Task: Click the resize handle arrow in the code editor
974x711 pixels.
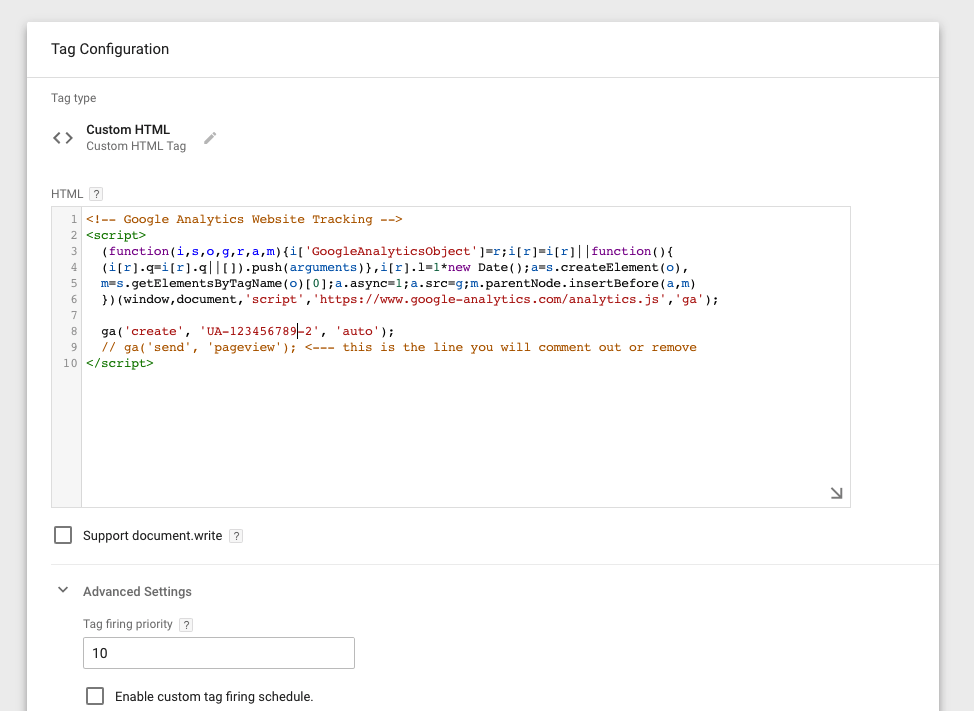Action: click(x=836, y=493)
